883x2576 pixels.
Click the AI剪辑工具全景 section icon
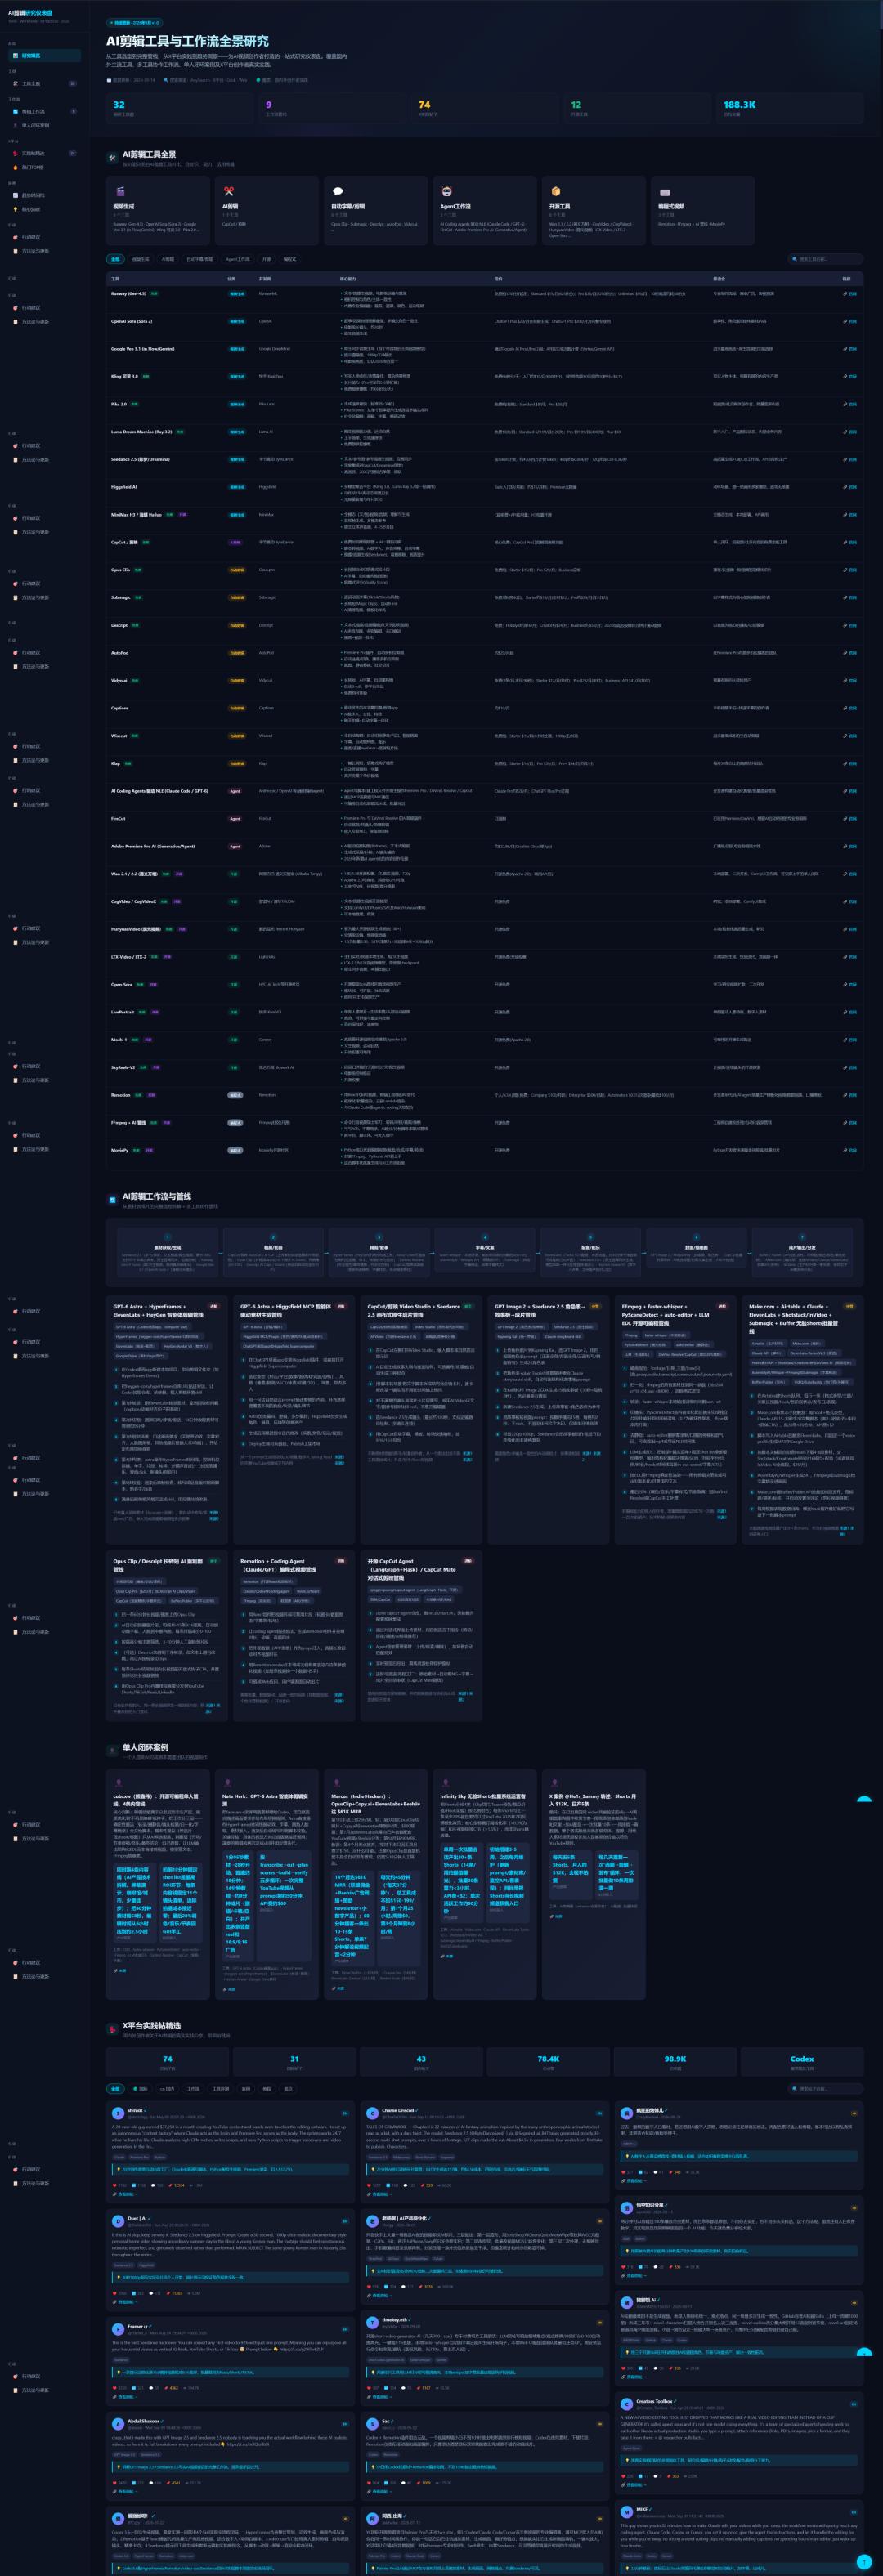point(113,157)
